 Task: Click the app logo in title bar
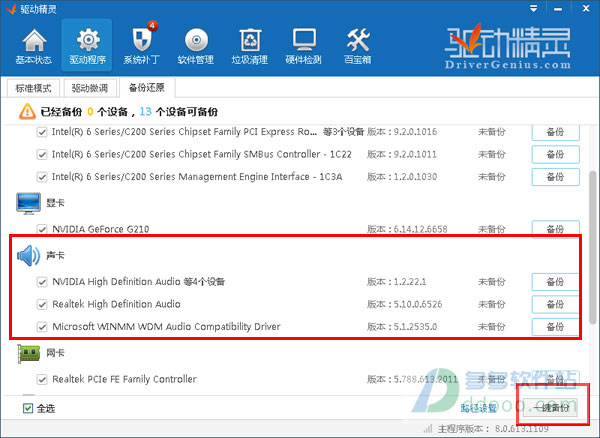pyautogui.click(x=11, y=9)
